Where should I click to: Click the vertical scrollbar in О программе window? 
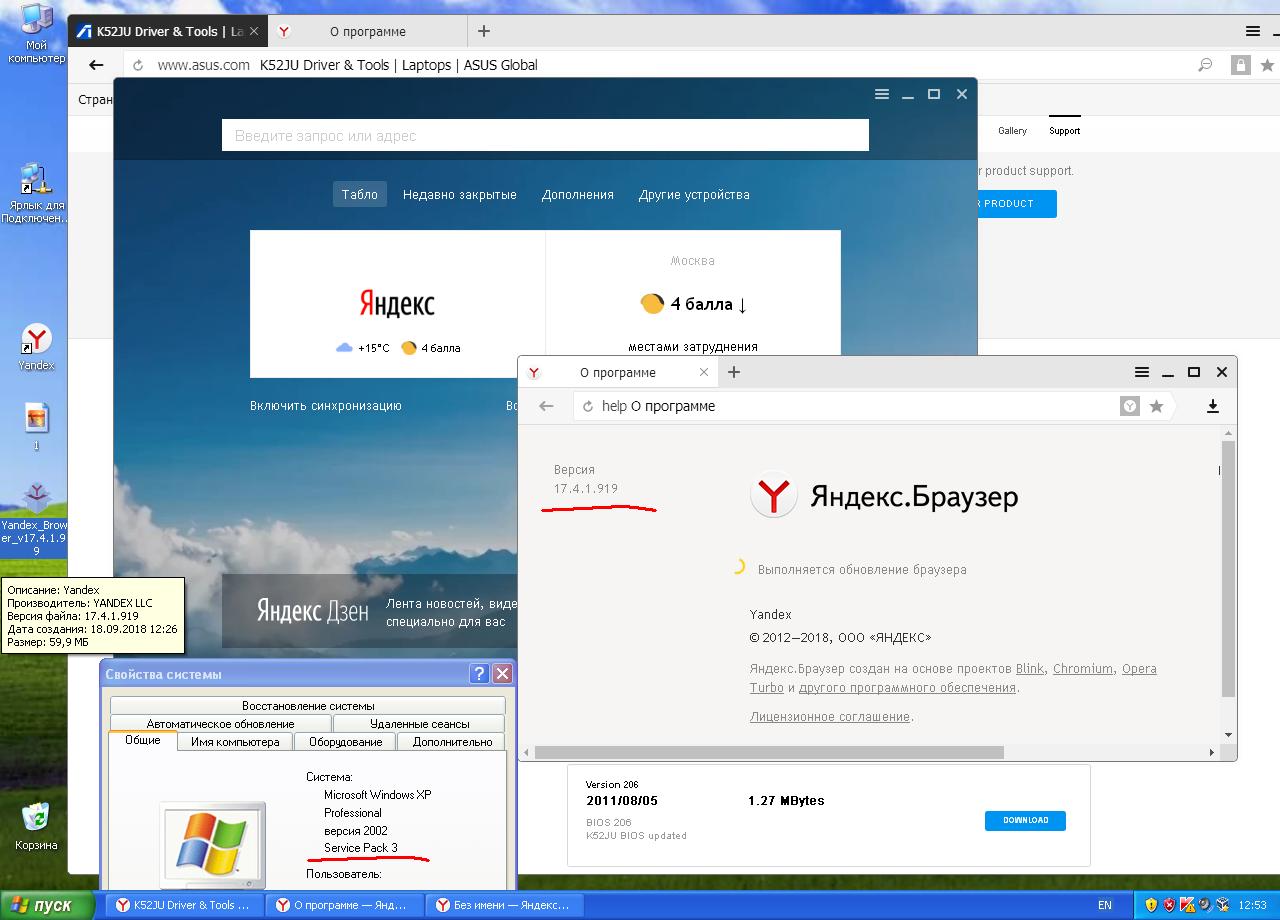(1229, 567)
